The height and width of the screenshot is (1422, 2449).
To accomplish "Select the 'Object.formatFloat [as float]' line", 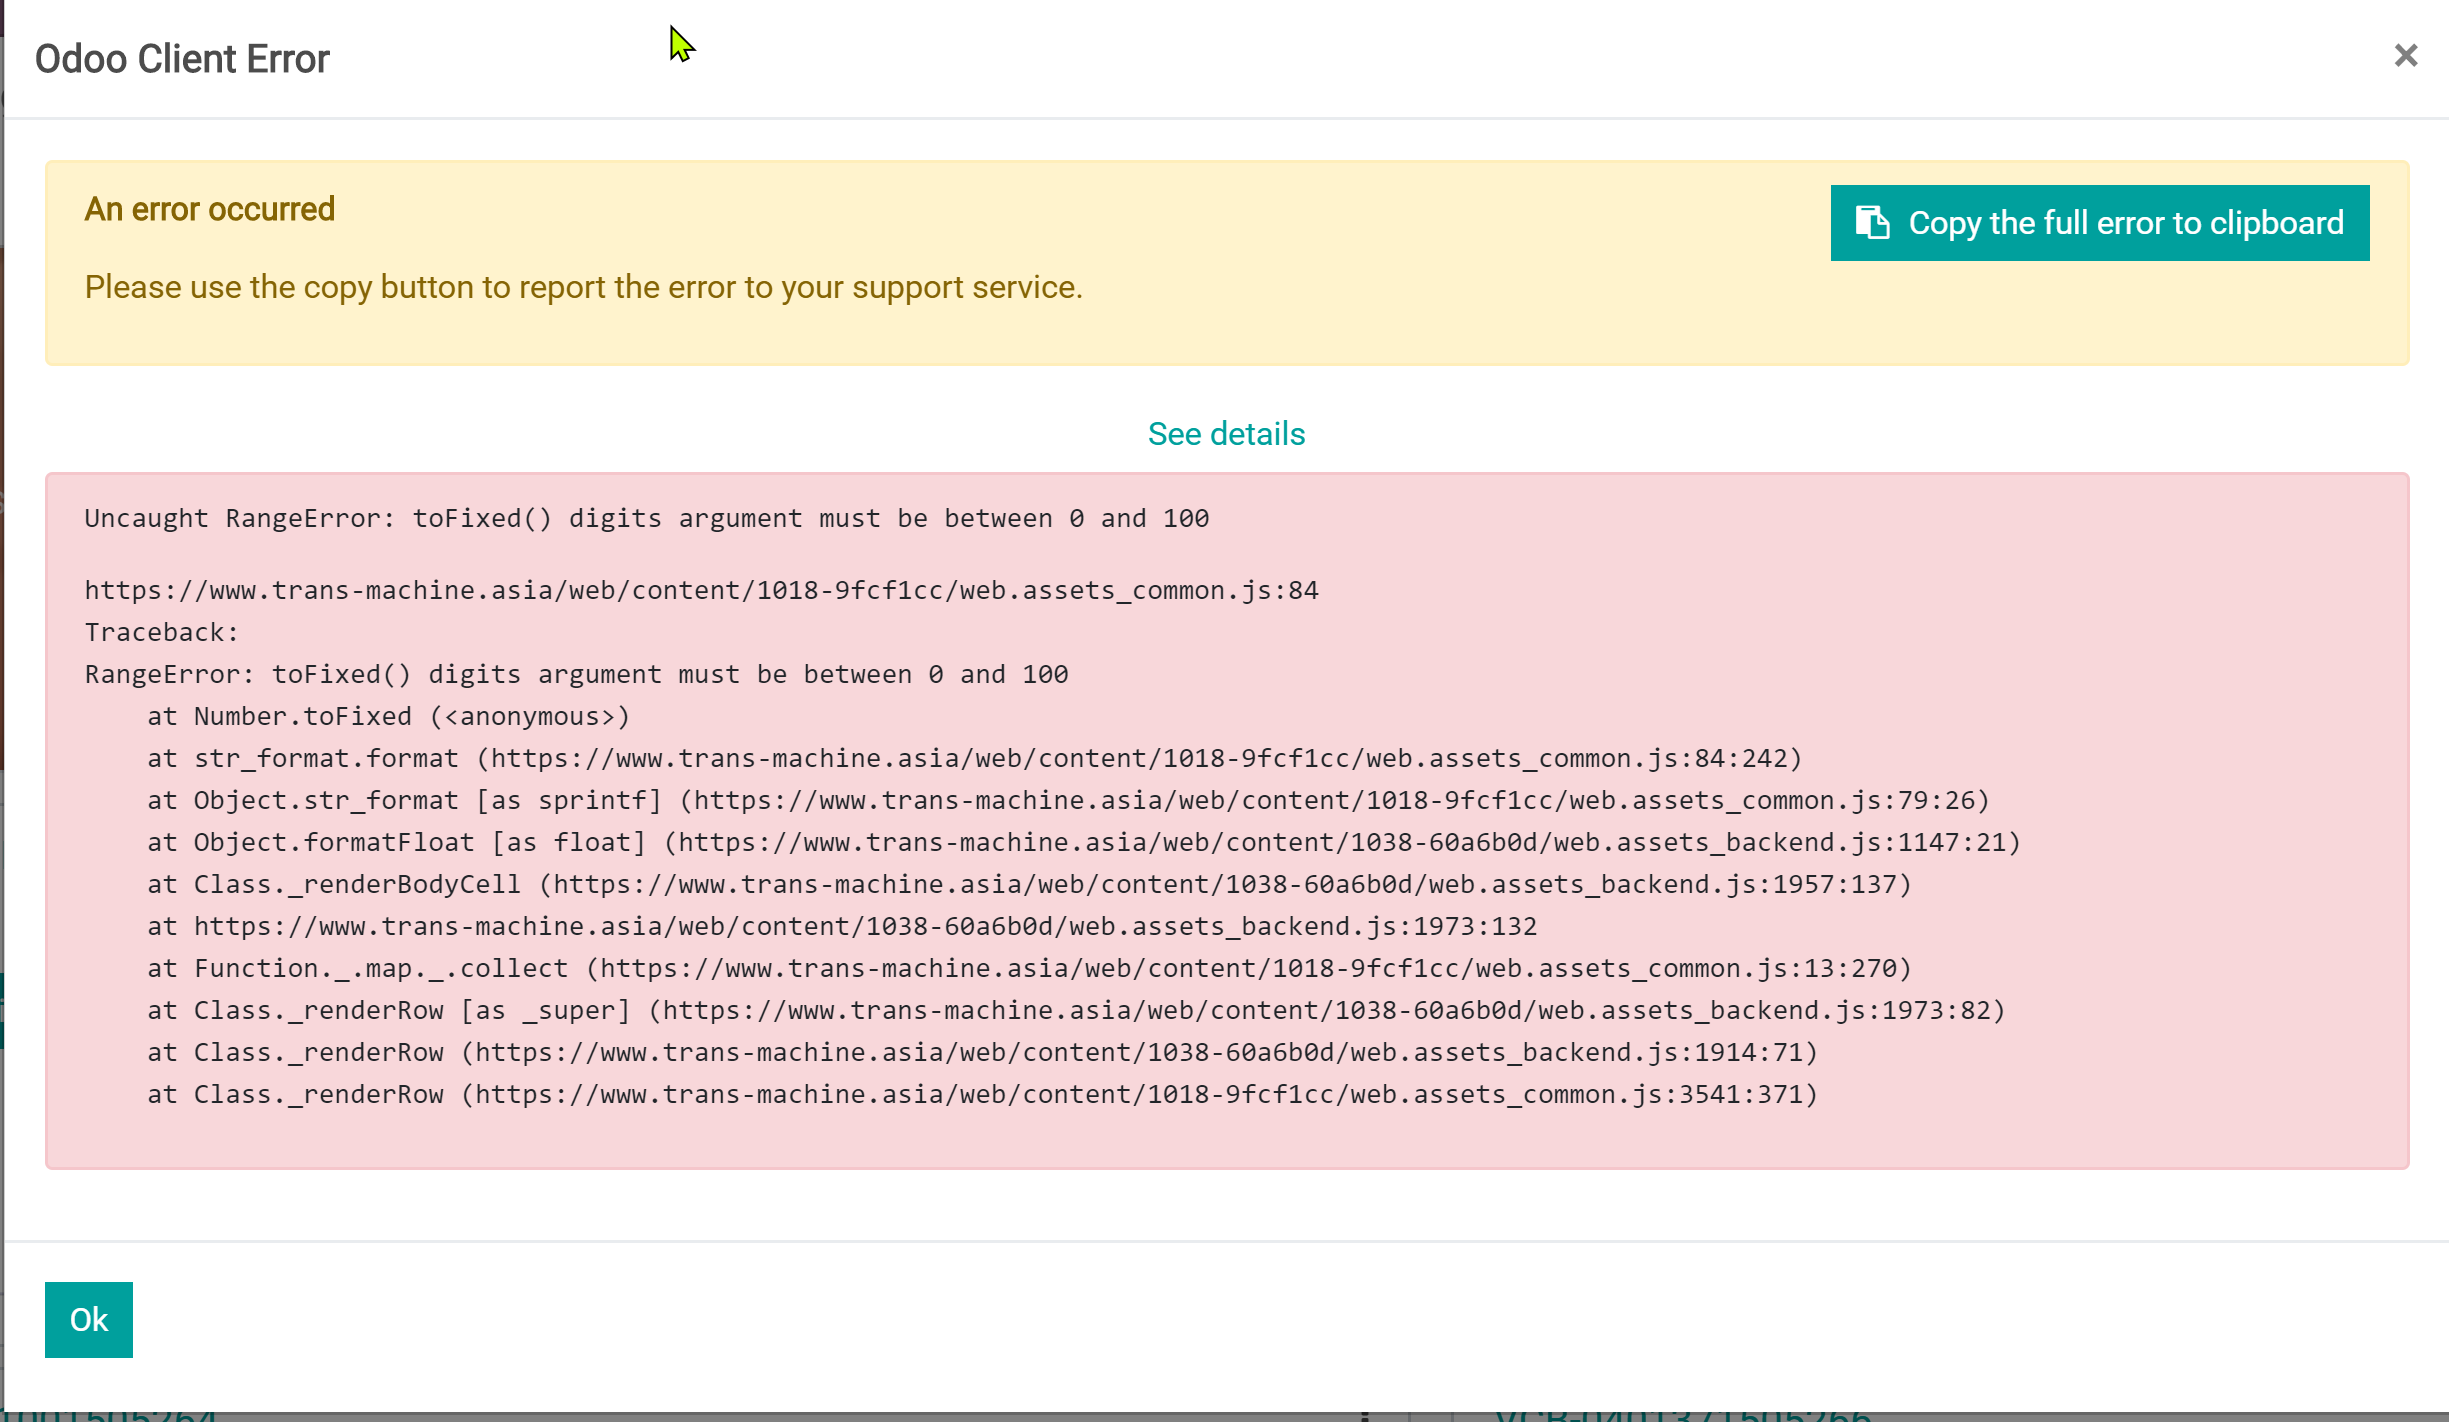I will (x=1084, y=842).
